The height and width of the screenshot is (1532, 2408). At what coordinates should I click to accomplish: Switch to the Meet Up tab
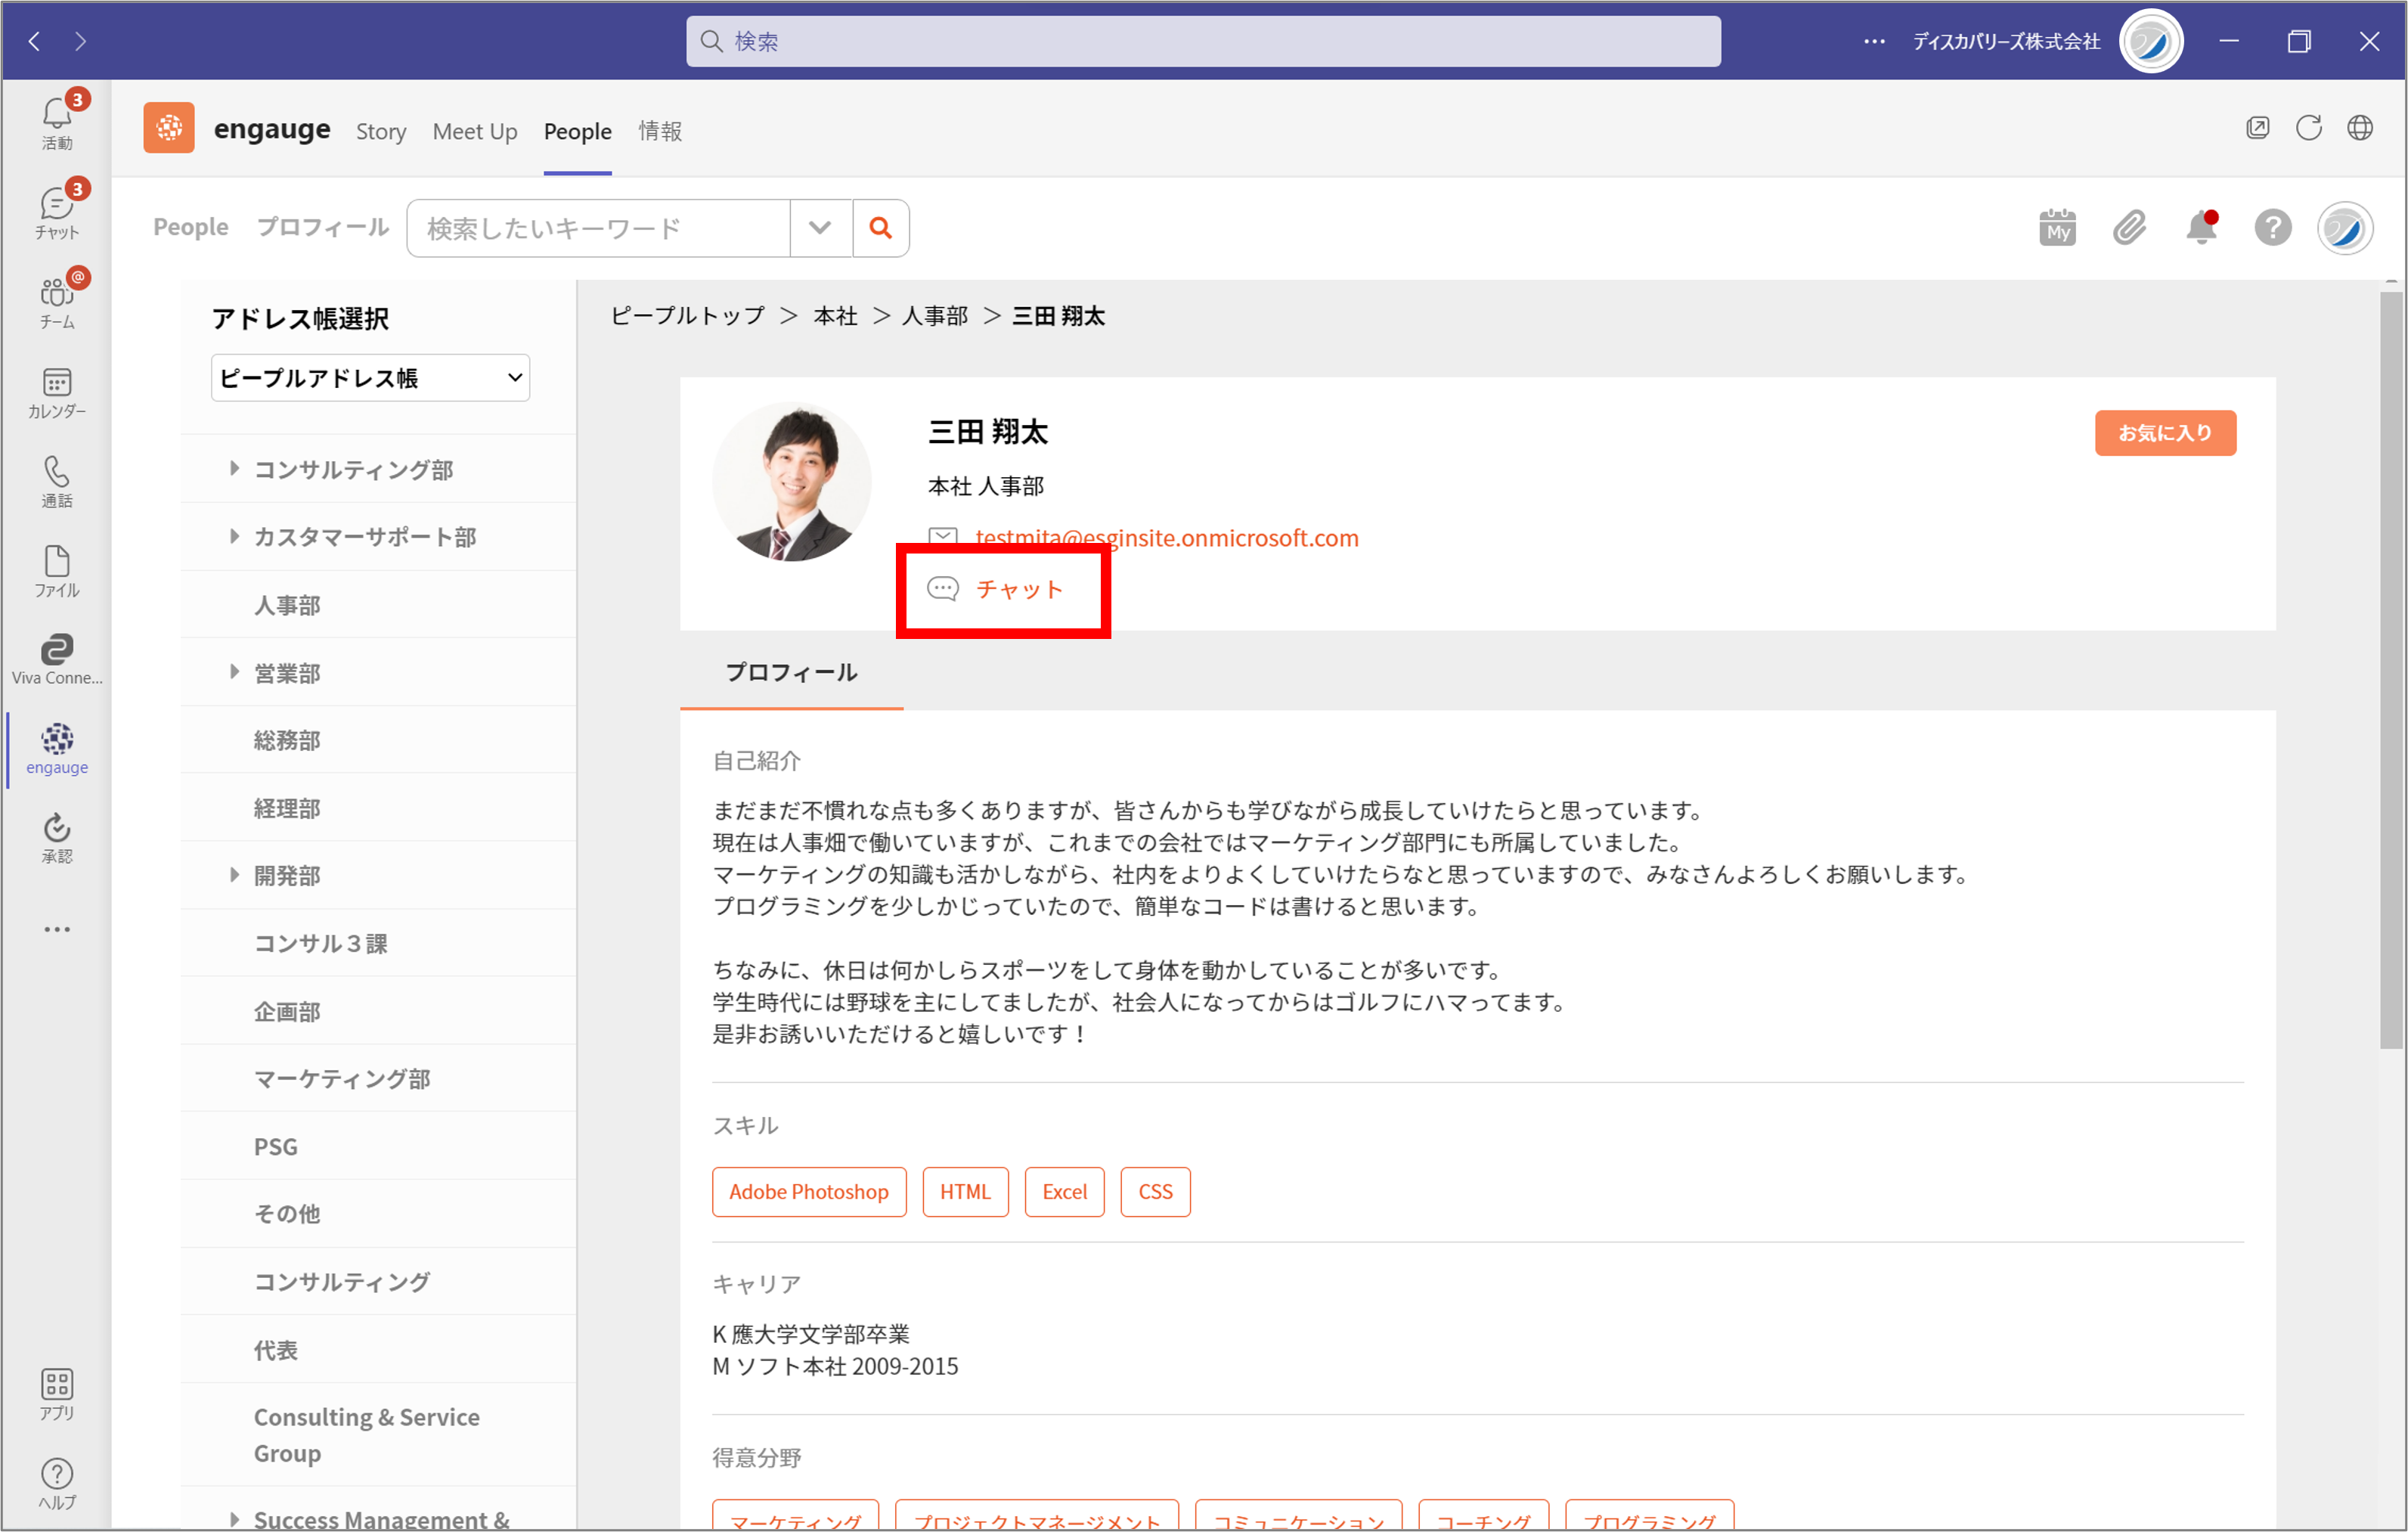[475, 131]
